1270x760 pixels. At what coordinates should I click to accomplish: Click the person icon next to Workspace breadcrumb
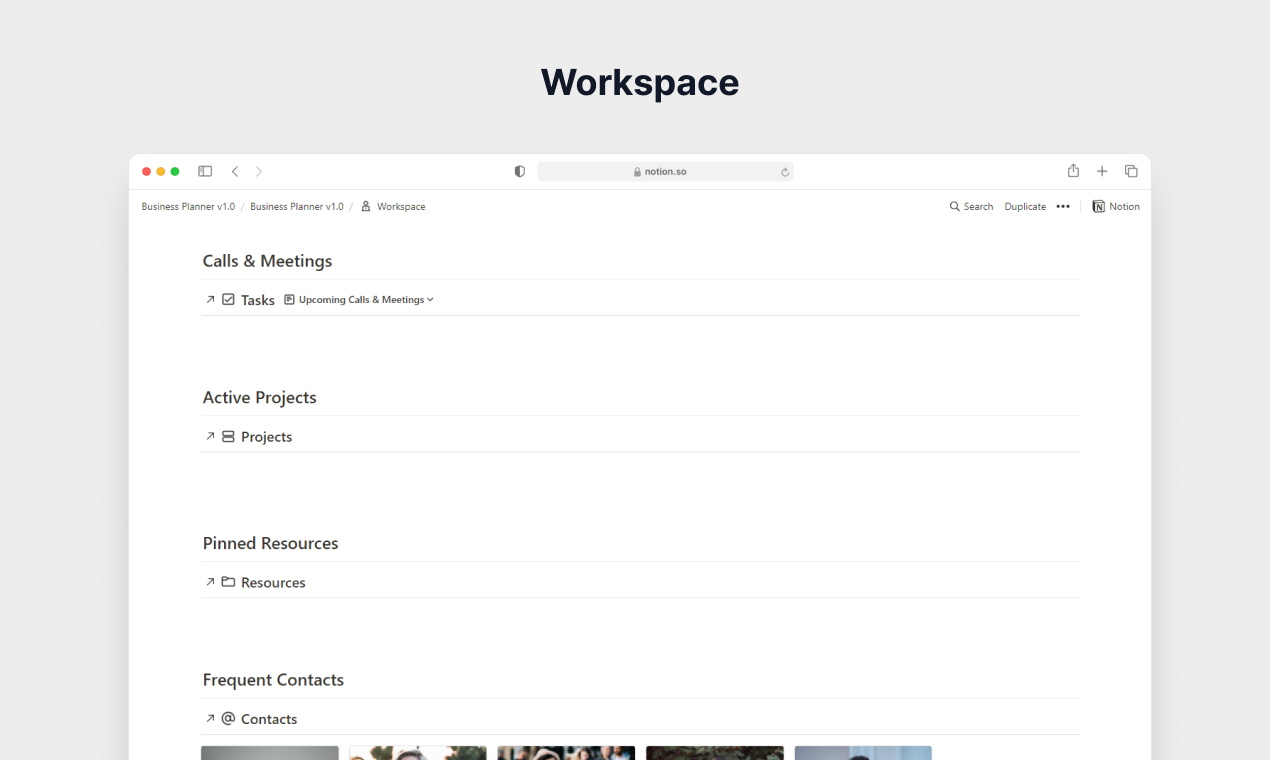(x=368, y=206)
